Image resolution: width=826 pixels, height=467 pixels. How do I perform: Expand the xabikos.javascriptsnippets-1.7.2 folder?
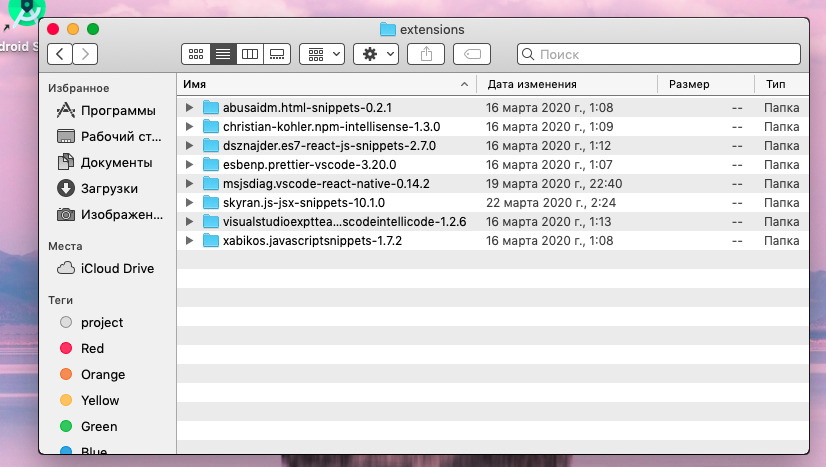189,240
